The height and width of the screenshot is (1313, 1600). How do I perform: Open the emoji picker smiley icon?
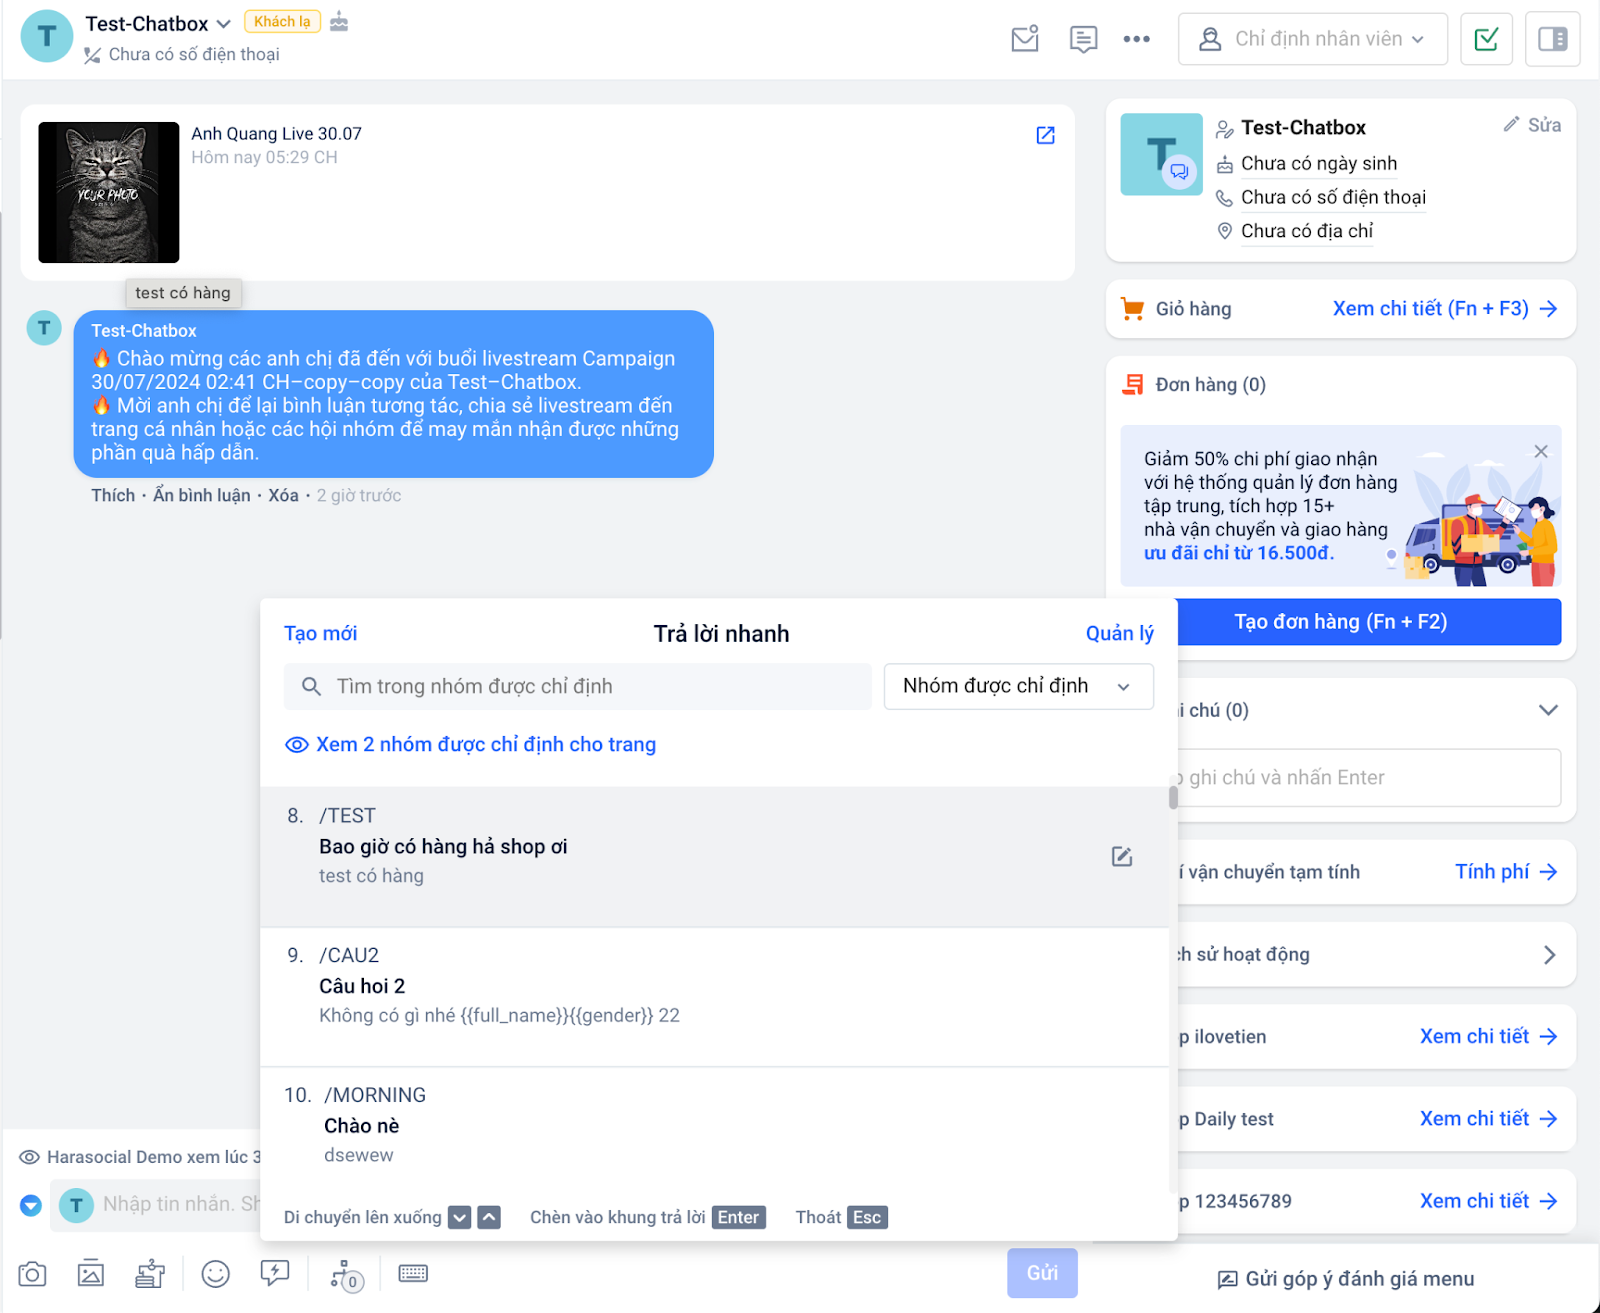(x=215, y=1274)
